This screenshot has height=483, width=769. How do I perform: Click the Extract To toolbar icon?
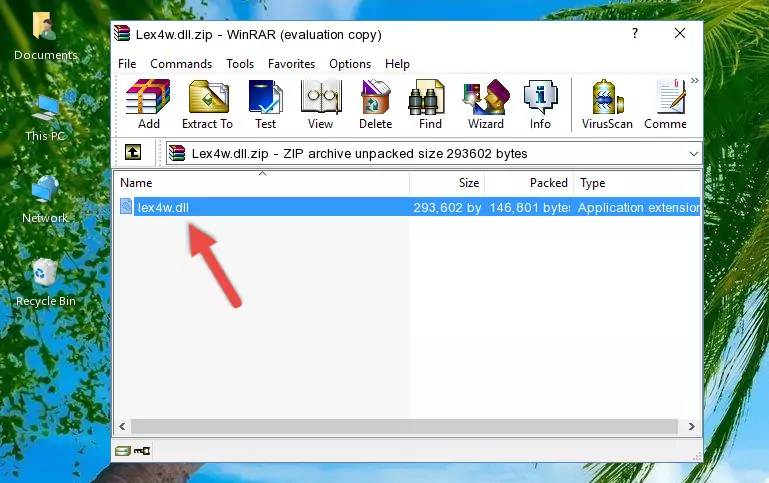[207, 104]
